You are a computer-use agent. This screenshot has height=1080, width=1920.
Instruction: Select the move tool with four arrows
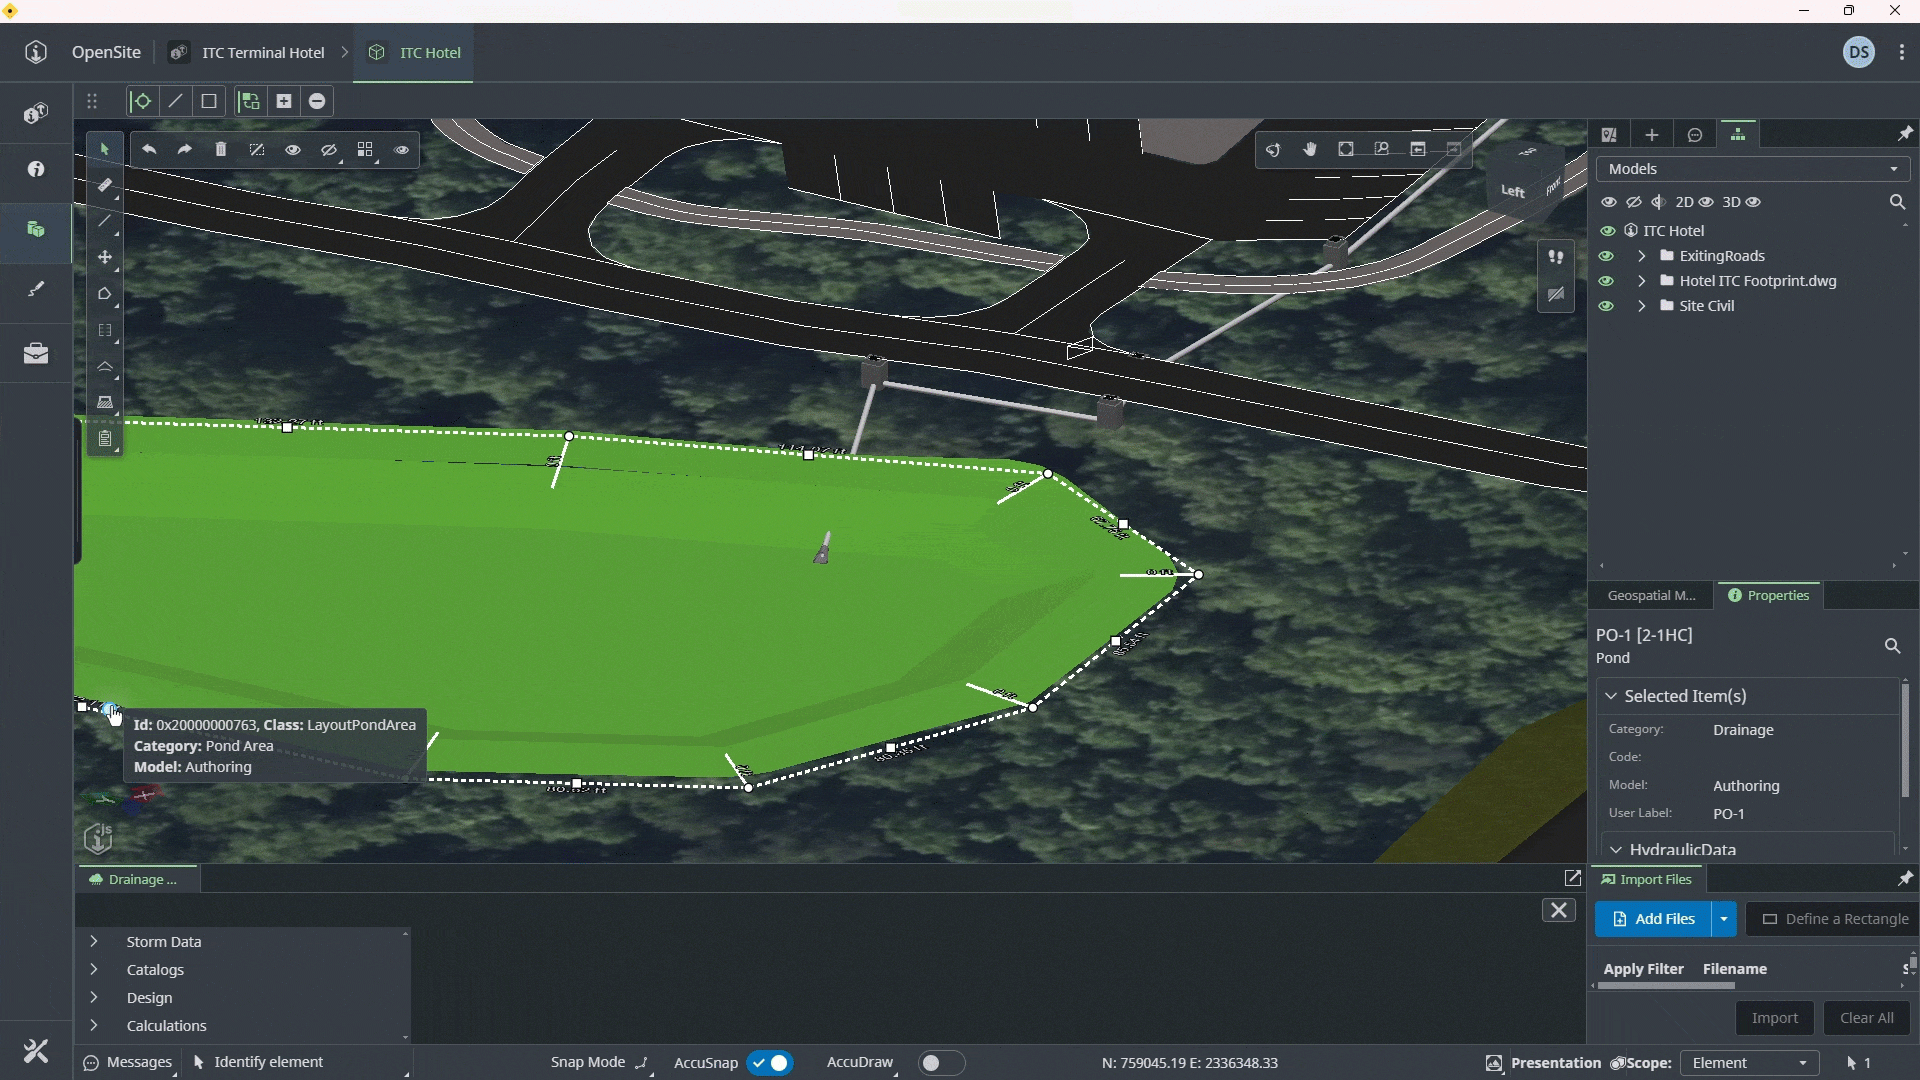pos(105,258)
